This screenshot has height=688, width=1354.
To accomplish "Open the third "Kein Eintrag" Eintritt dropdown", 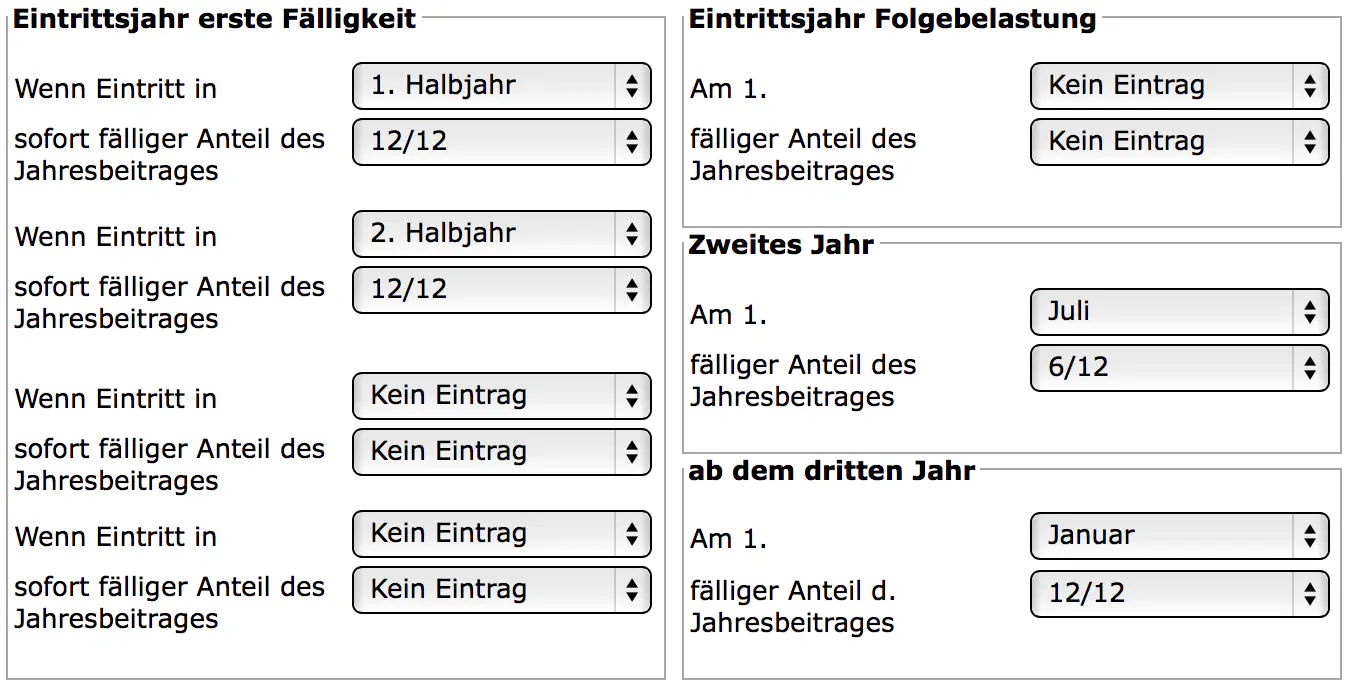I will coord(500,396).
